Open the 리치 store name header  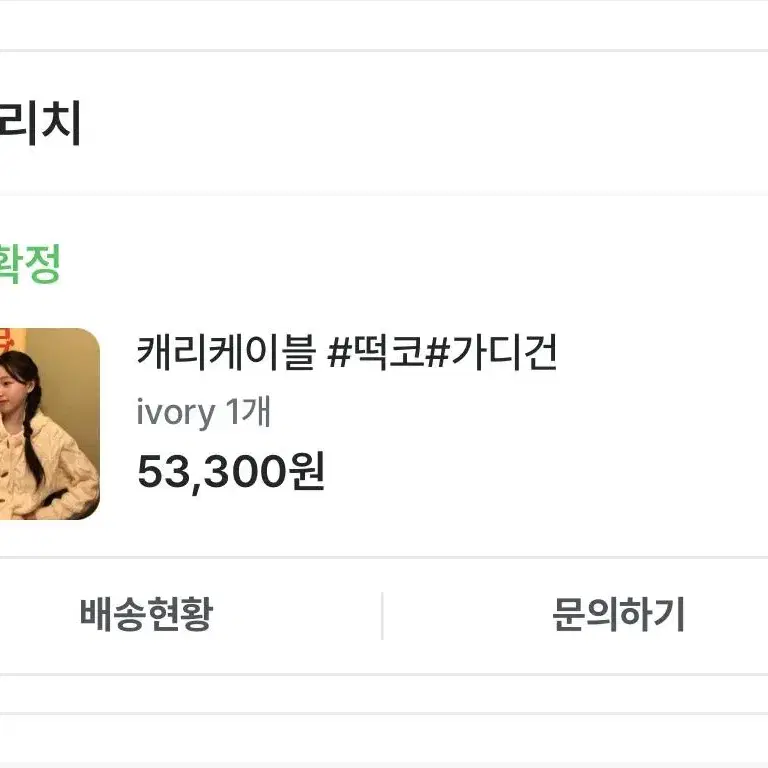(40, 122)
